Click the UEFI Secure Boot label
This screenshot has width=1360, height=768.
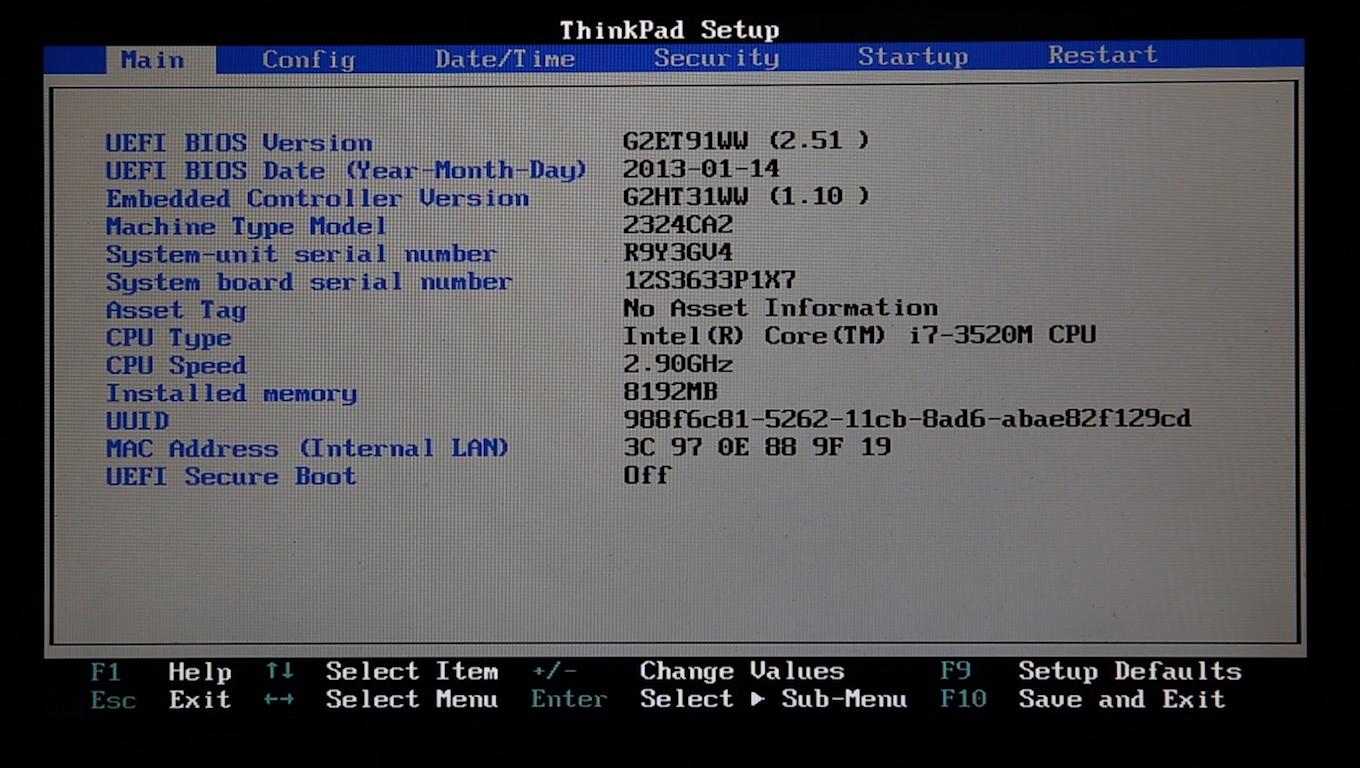point(231,477)
